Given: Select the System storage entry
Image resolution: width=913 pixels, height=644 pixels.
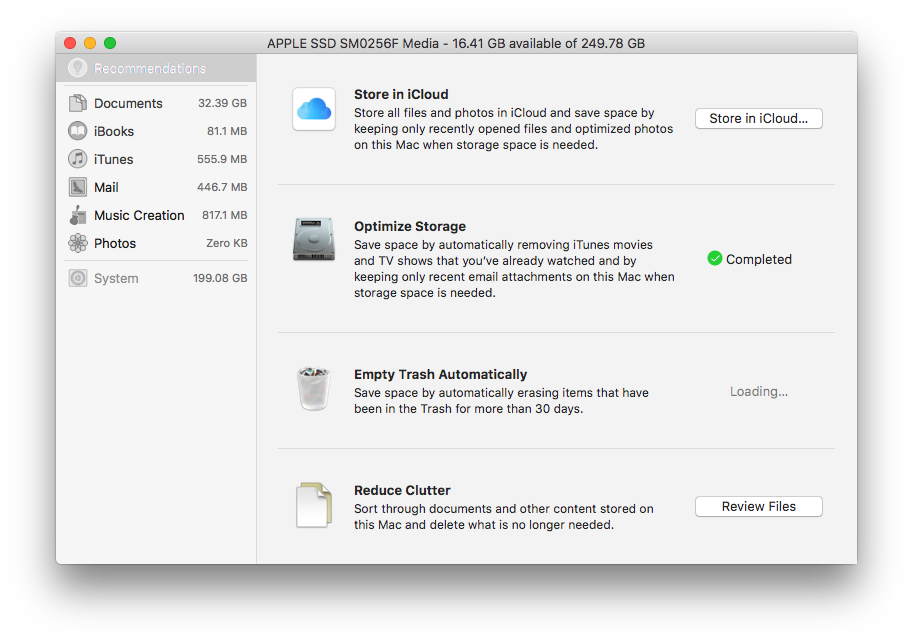Looking at the screenshot, I should click(116, 278).
